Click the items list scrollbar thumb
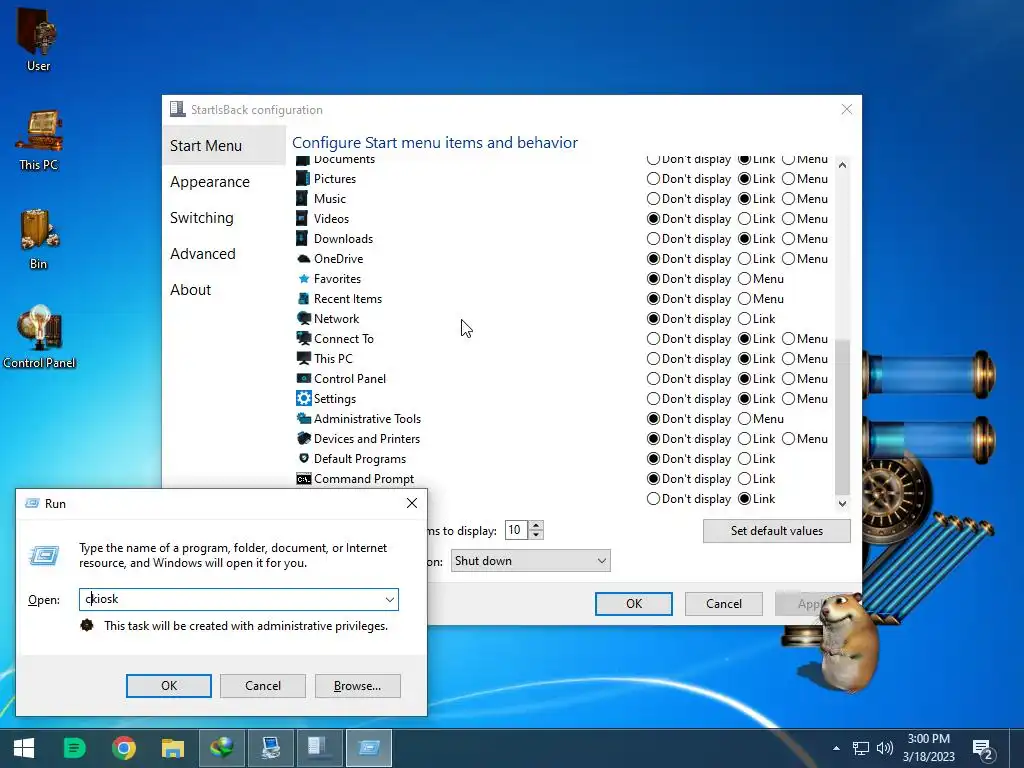The height and width of the screenshot is (768, 1024). tap(842, 417)
